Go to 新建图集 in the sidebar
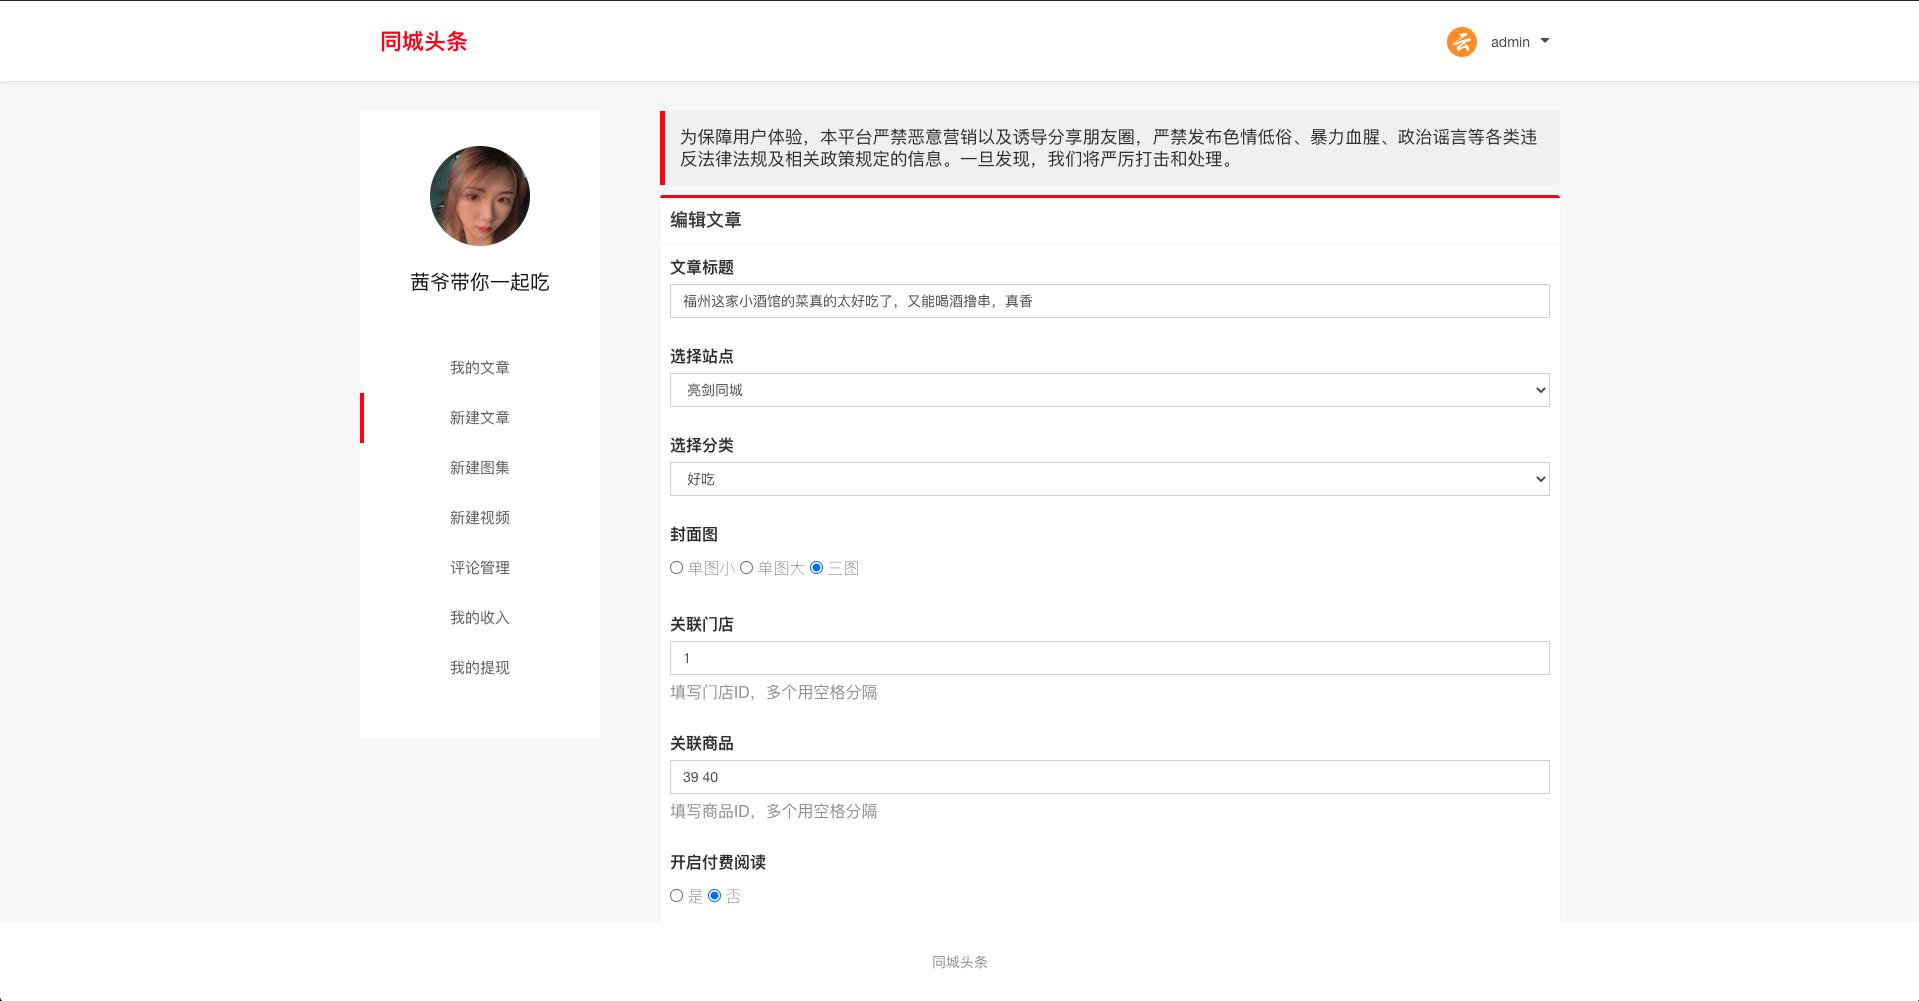 pos(480,468)
